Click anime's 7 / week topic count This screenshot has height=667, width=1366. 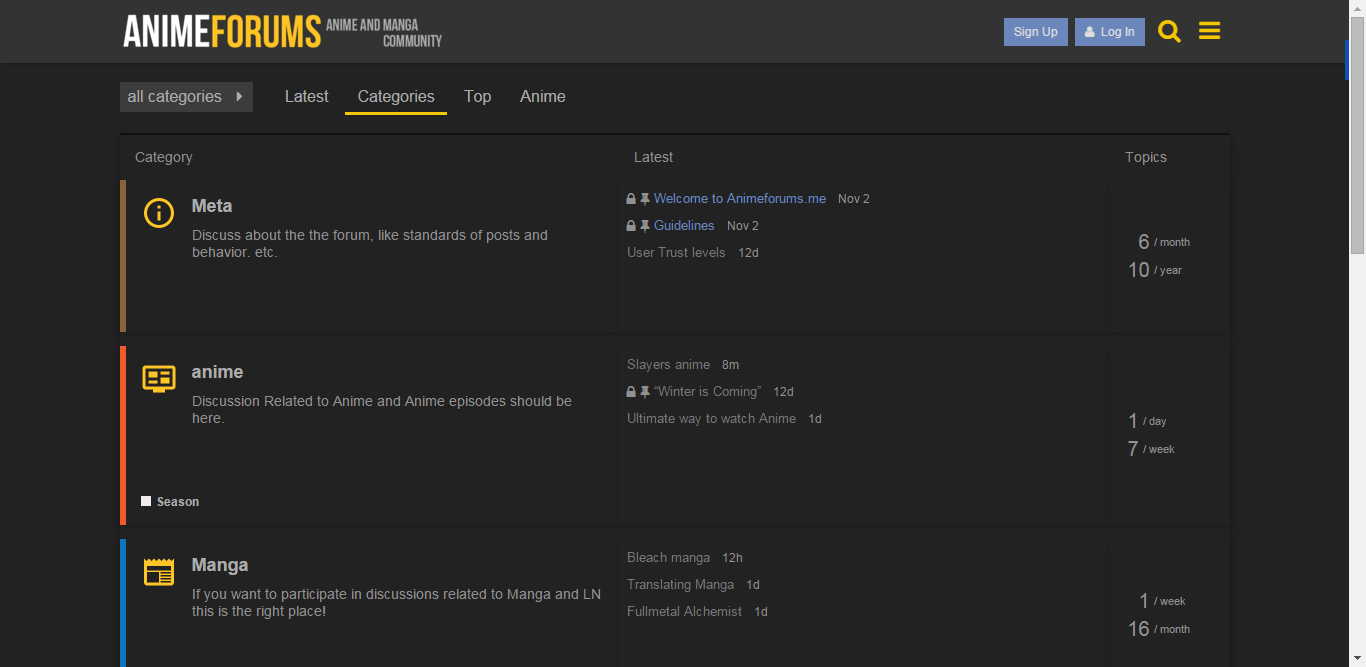click(x=1151, y=449)
